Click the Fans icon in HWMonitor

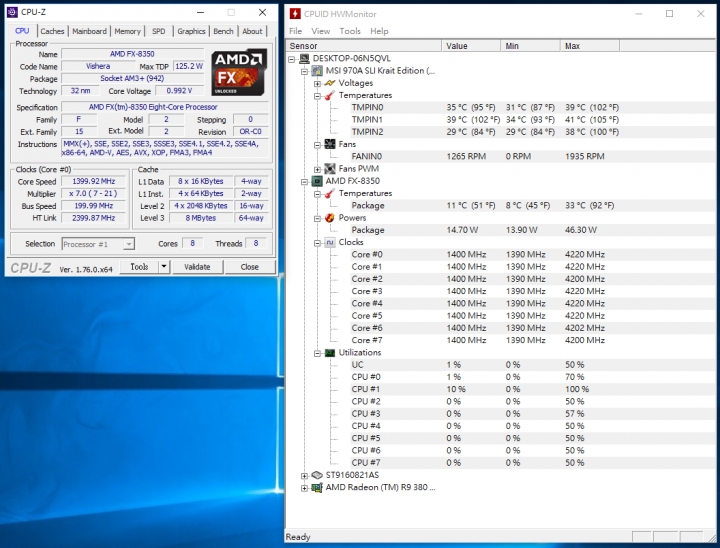[330, 144]
